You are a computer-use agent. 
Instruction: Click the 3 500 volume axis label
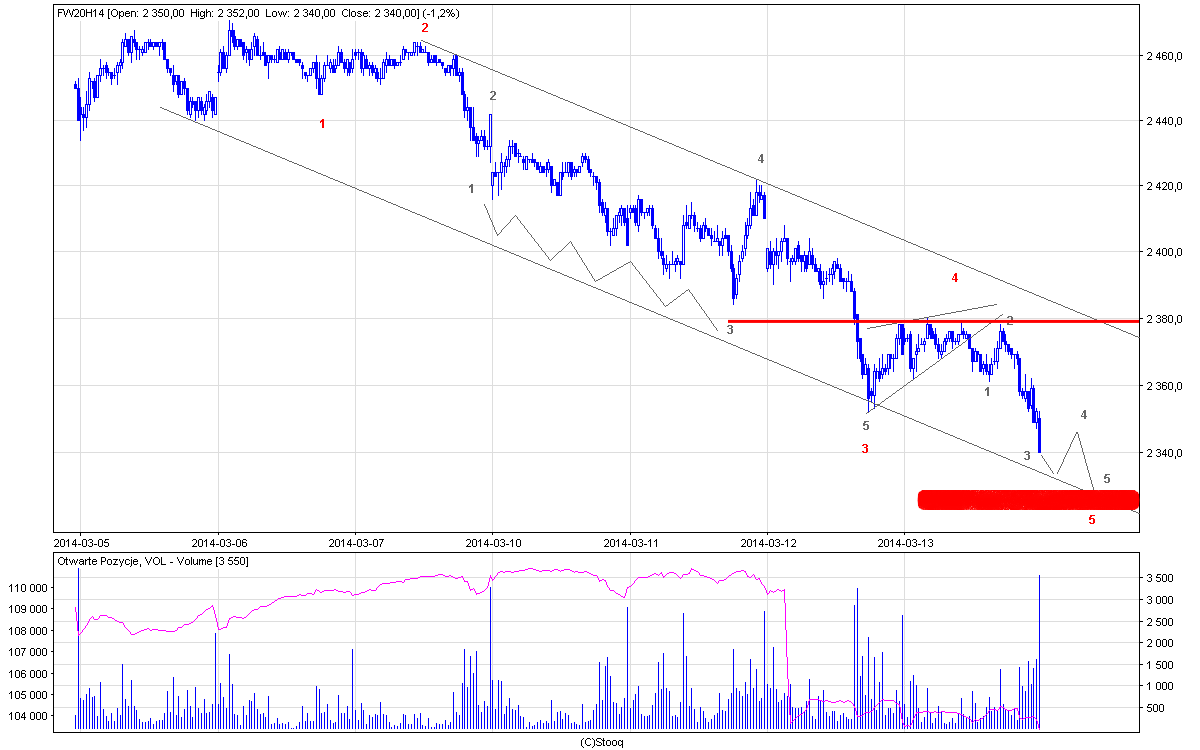pyautogui.click(x=1160, y=579)
